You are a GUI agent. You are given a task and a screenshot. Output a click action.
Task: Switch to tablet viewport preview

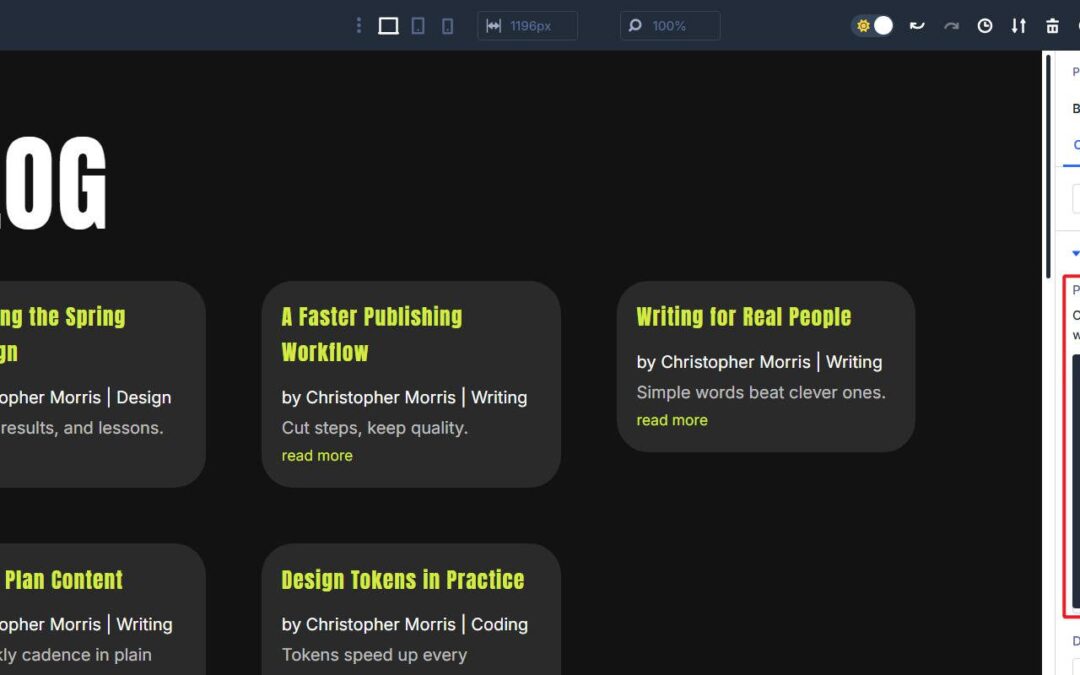coord(418,26)
